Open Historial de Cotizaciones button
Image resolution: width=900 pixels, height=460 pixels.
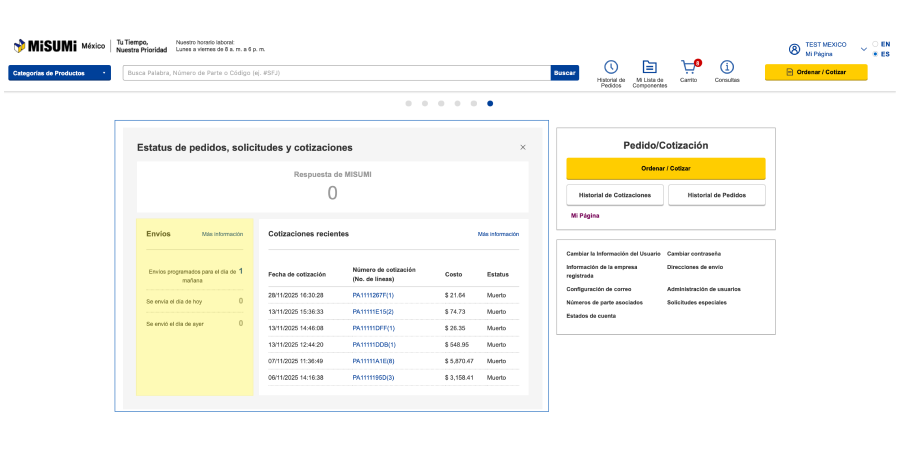[x=615, y=195]
